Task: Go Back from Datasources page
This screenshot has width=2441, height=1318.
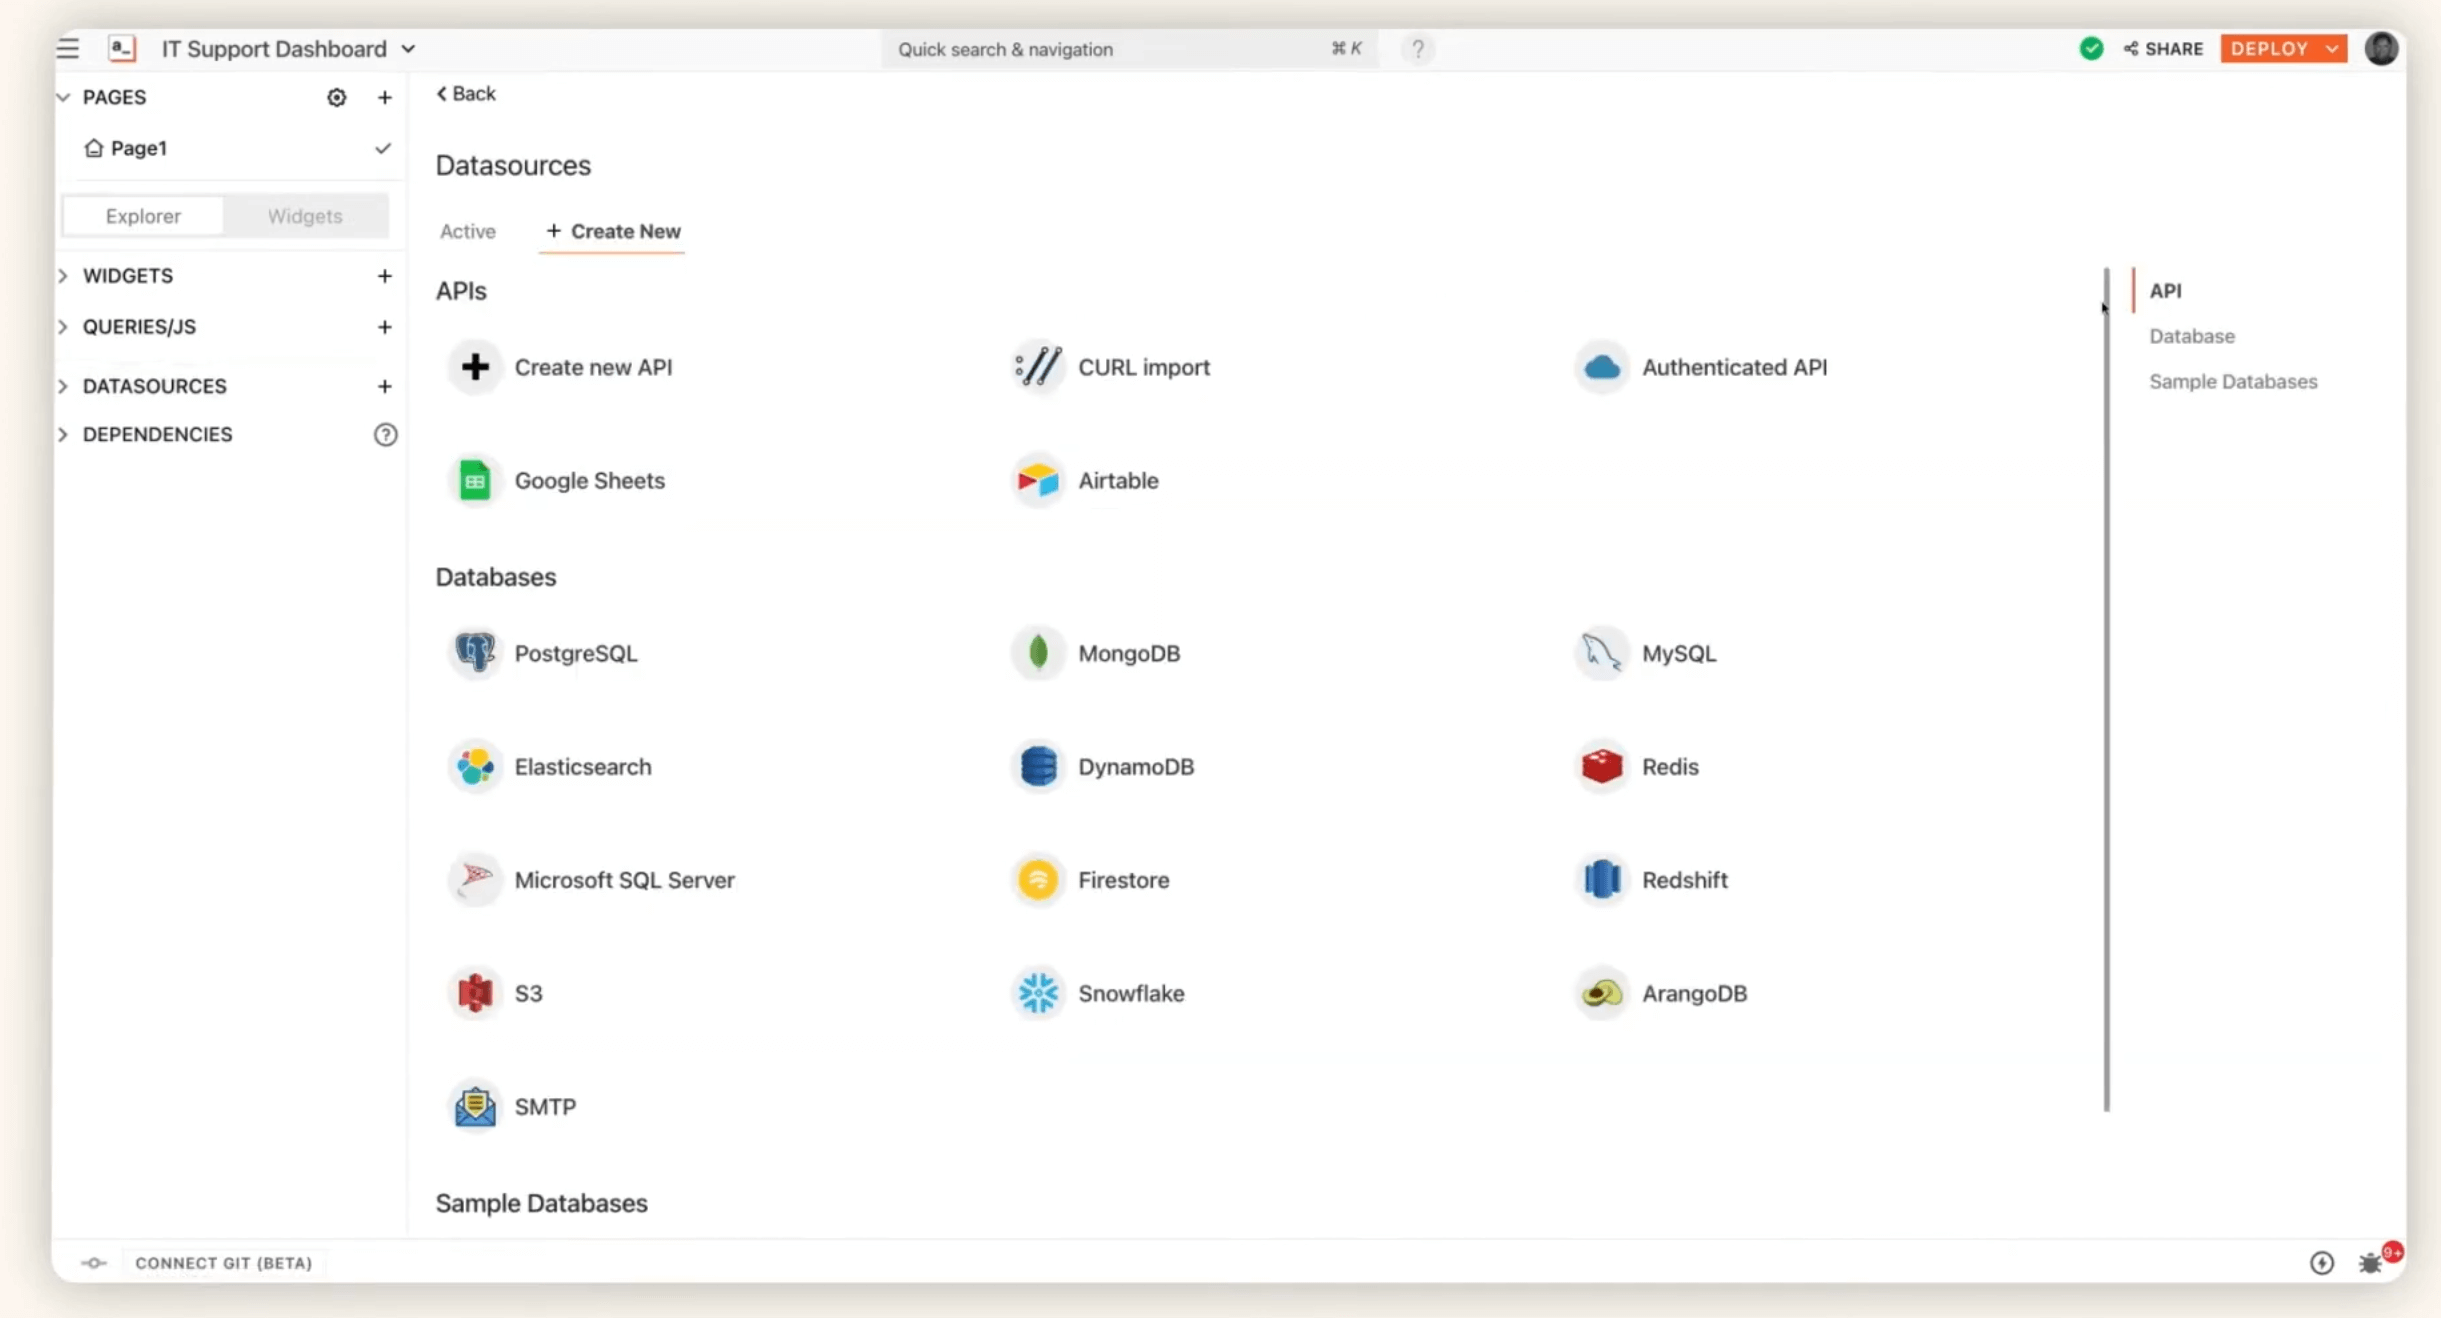Action: pyautogui.click(x=466, y=93)
